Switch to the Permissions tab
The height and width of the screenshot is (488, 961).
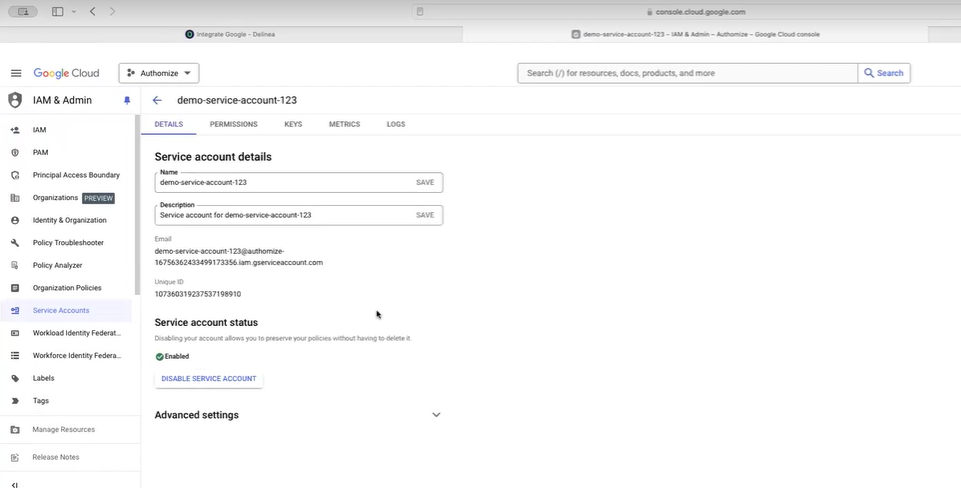pos(233,124)
